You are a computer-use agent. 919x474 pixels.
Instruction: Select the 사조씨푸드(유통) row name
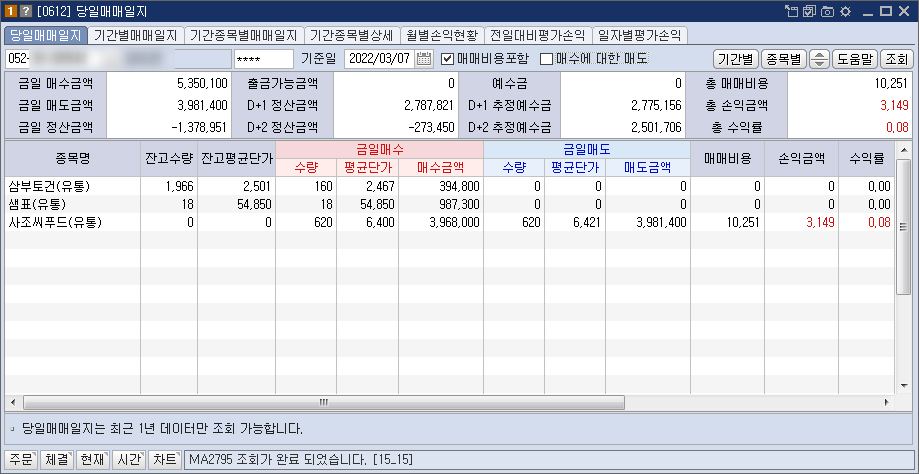point(55,223)
